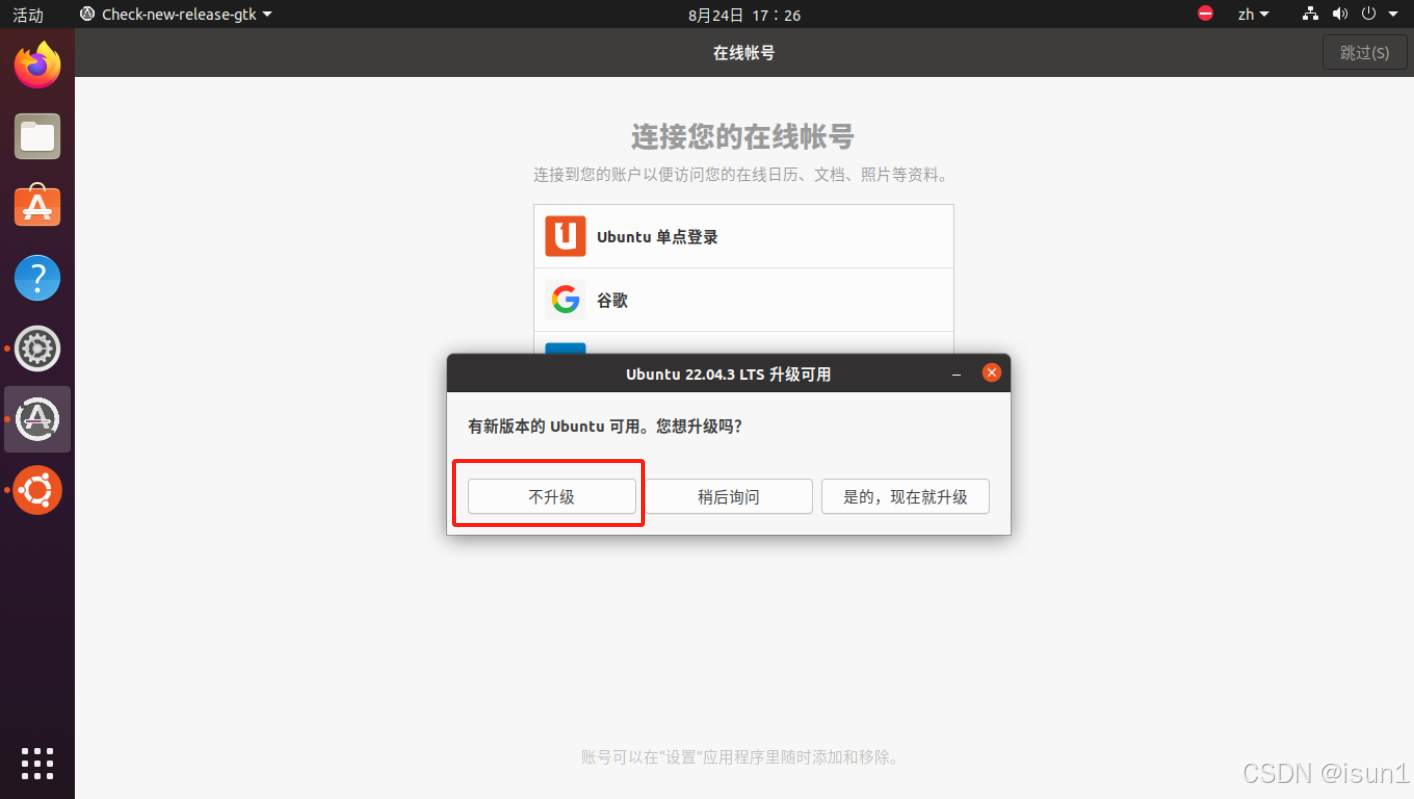Close the upgrade available dialog

click(x=991, y=373)
